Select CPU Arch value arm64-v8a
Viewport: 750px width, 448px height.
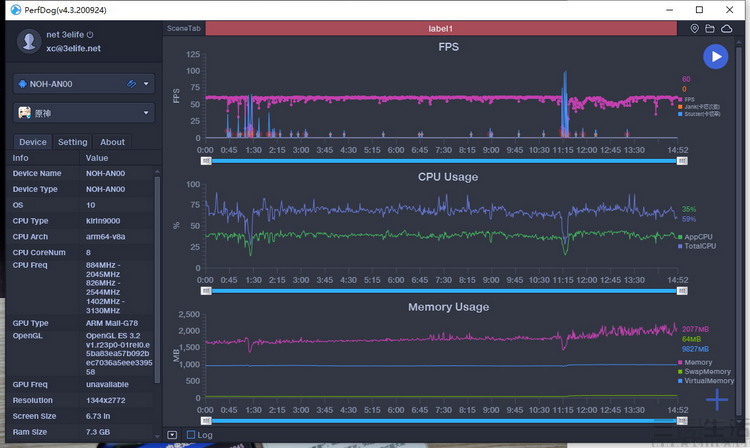tap(105, 237)
